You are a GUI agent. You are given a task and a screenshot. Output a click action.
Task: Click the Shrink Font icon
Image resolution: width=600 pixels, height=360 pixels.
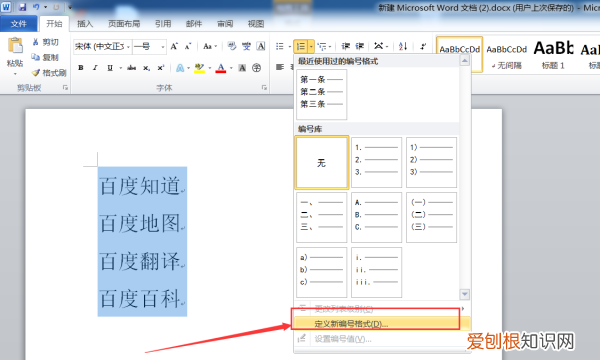(188, 46)
